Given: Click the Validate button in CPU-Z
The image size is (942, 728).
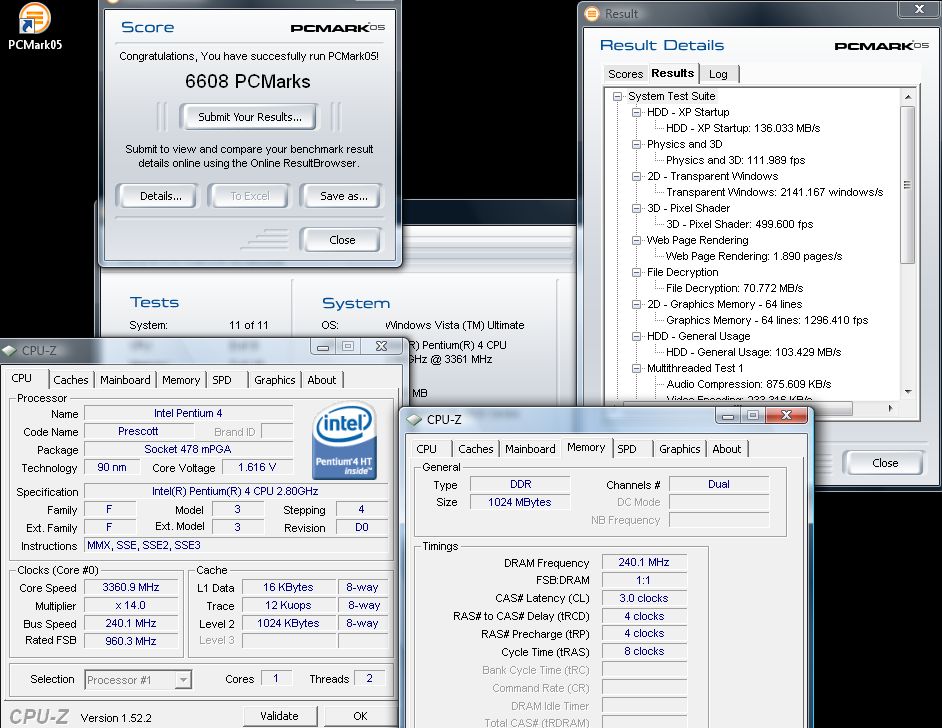Looking at the screenshot, I should (279, 716).
